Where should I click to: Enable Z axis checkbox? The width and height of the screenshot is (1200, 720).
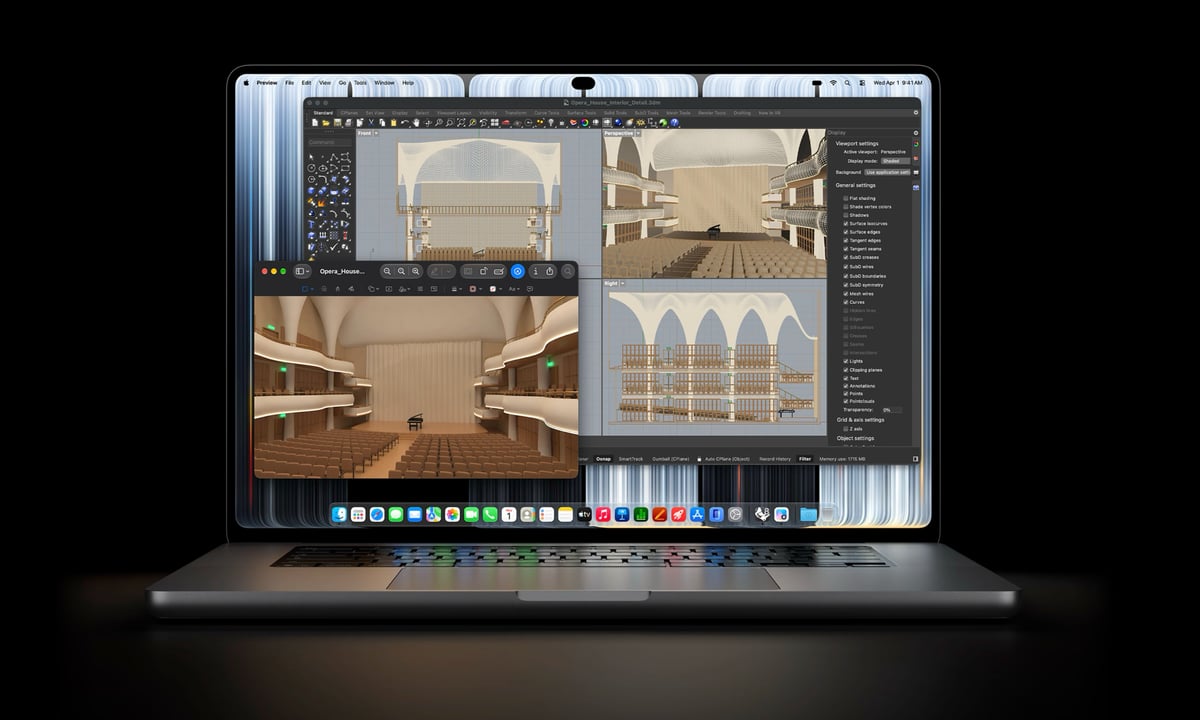846,428
